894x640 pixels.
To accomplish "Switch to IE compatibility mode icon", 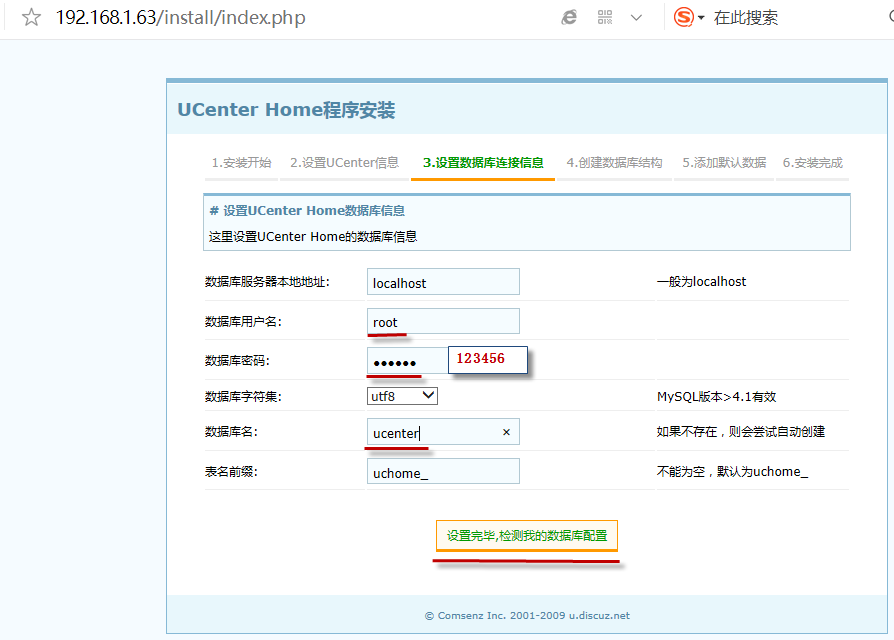I will tap(569, 18).
